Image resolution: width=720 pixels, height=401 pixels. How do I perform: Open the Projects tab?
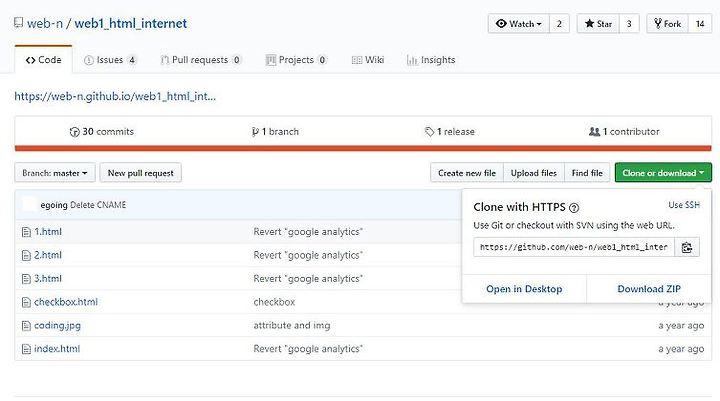coord(296,60)
